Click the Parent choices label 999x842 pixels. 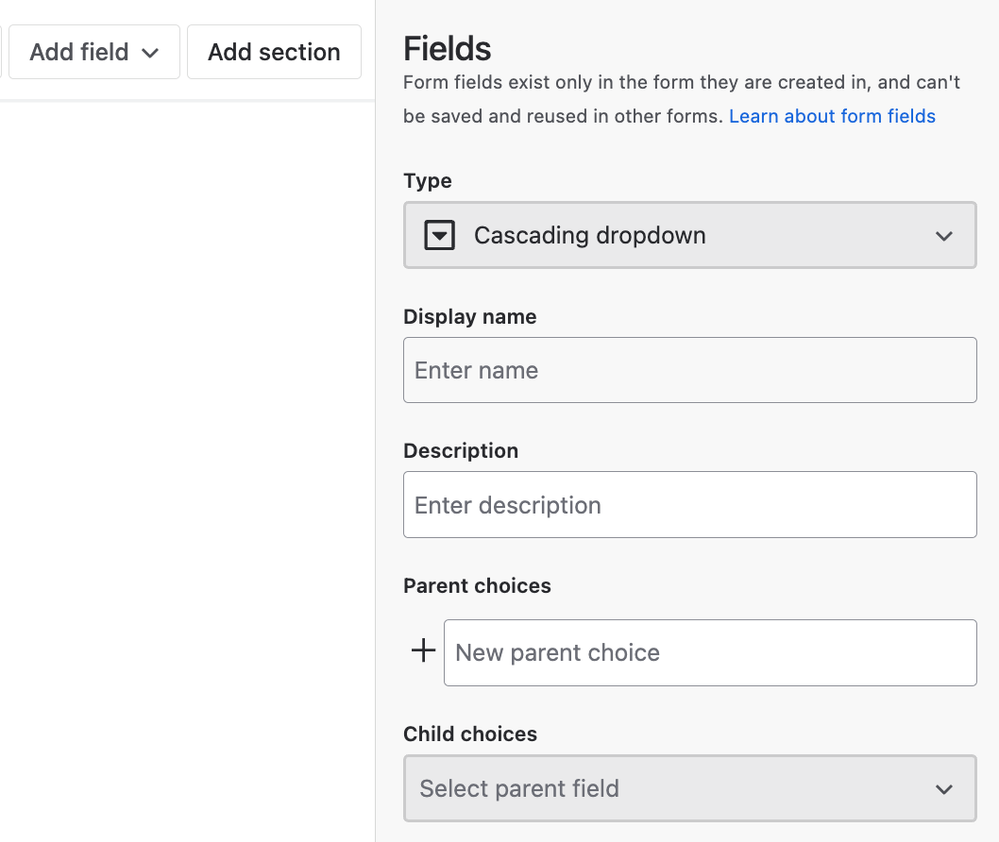point(477,586)
